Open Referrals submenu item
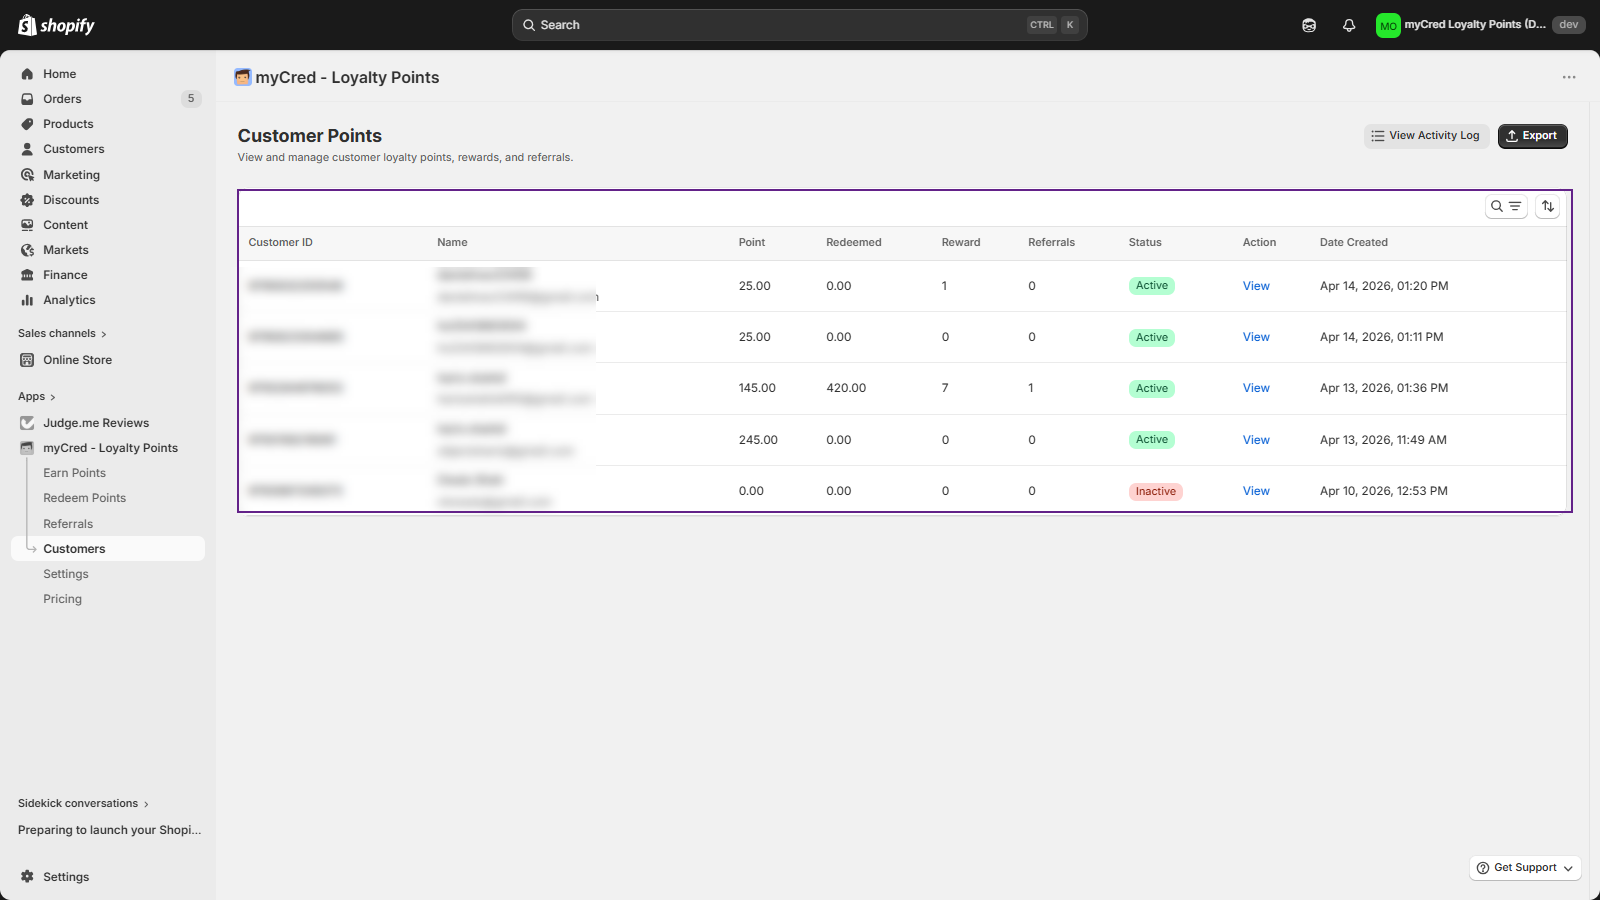The width and height of the screenshot is (1600, 900). point(68,524)
